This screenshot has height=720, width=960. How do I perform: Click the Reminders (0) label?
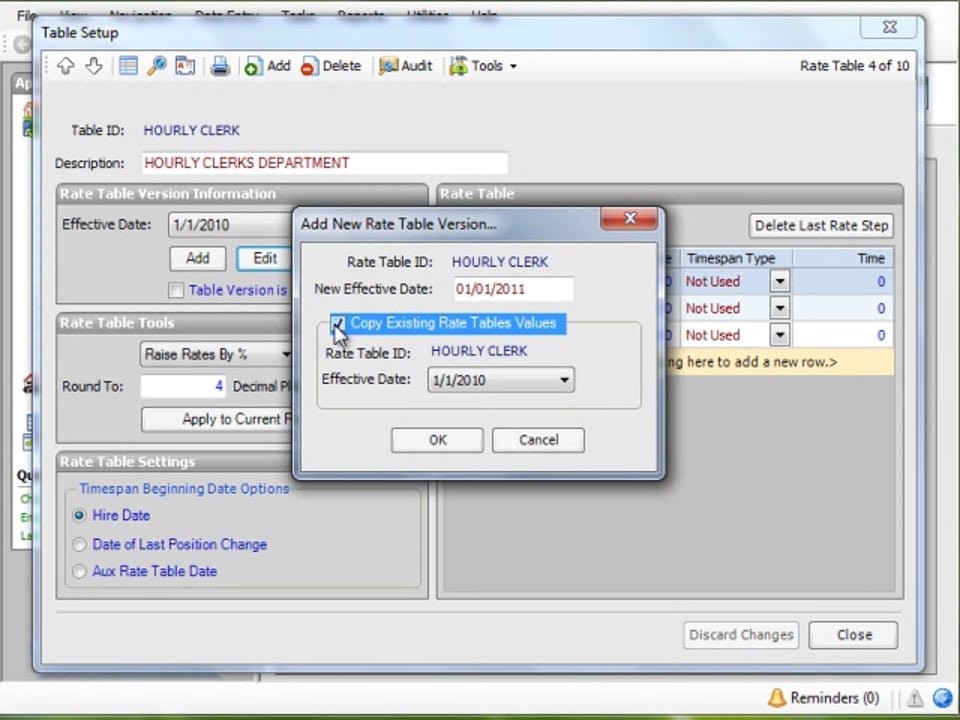(834, 698)
